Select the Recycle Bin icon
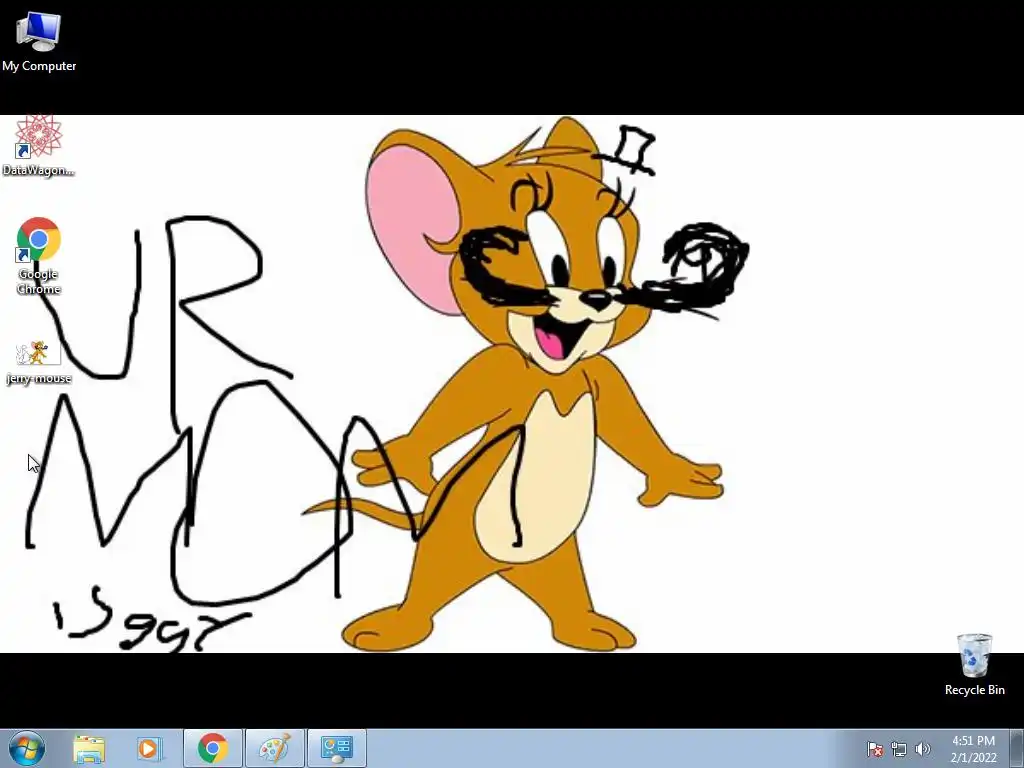This screenshot has width=1024, height=768. (x=974, y=665)
